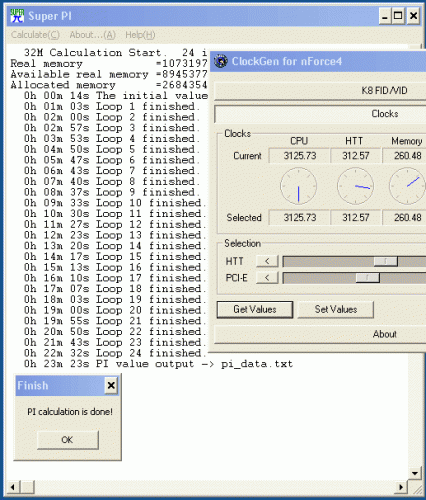Click the 'Available real memory' line
Viewport: 426px width, 500px height.
coord(109,74)
